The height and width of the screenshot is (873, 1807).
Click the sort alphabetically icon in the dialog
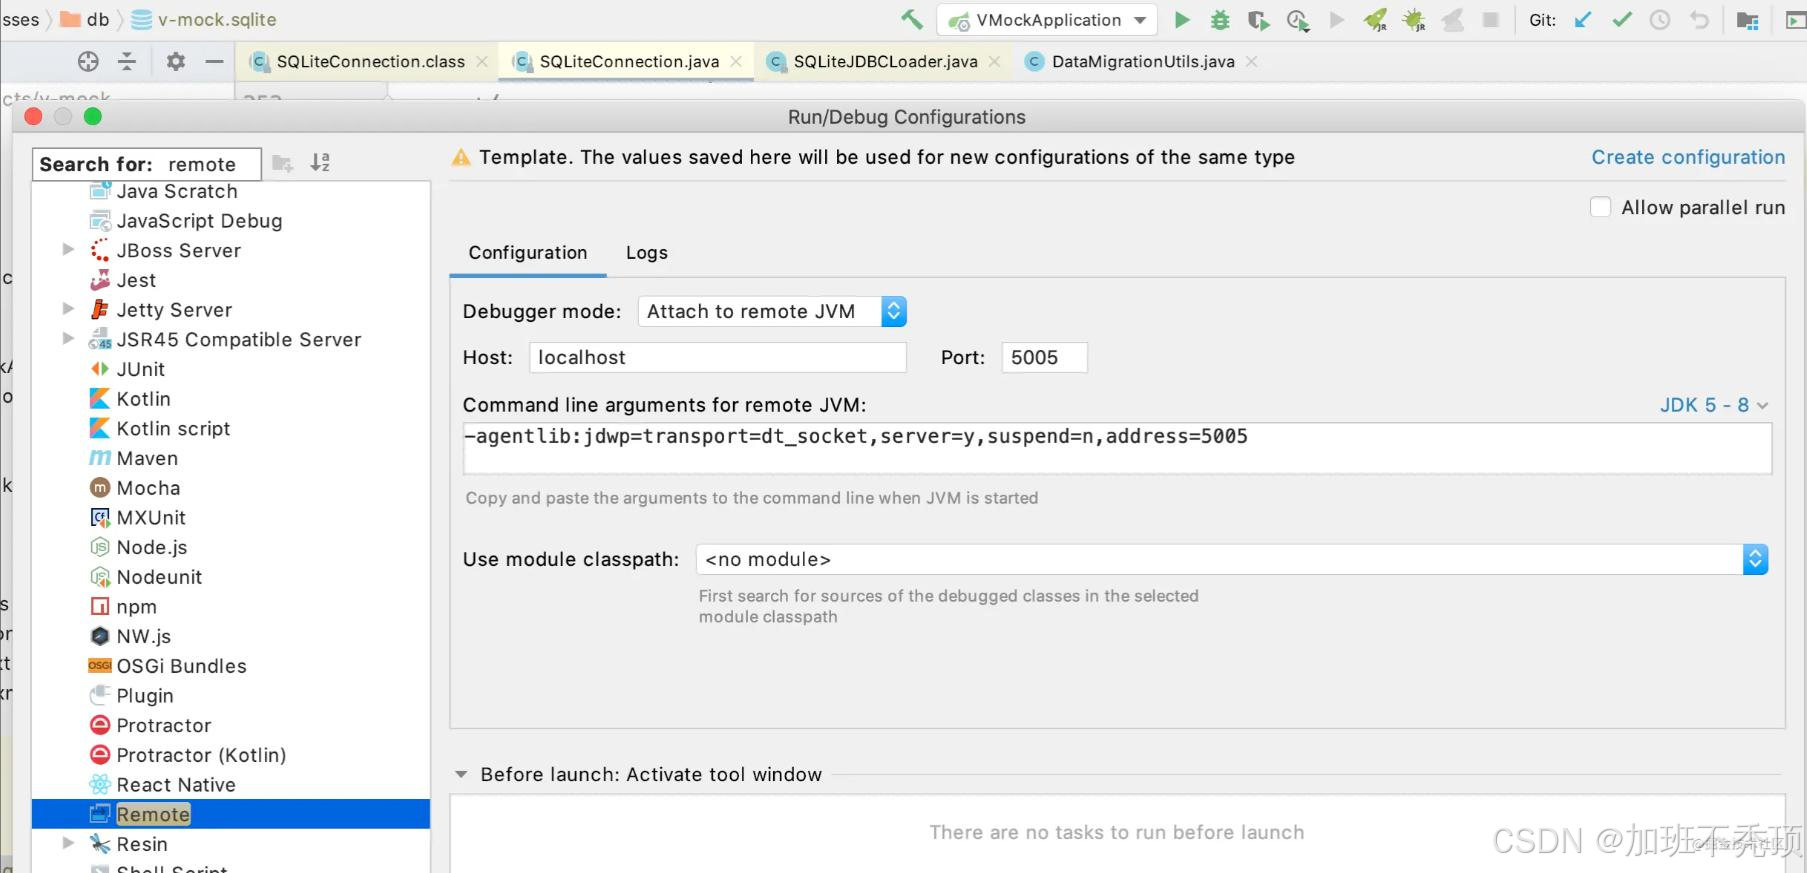320,162
